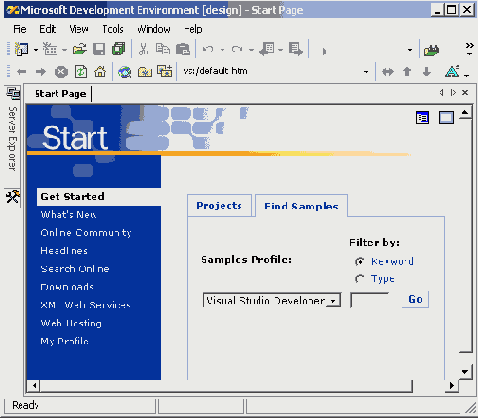Open the Add New Item dropdown arrow
Image resolution: width=478 pixels, height=418 pixels.
point(65,50)
